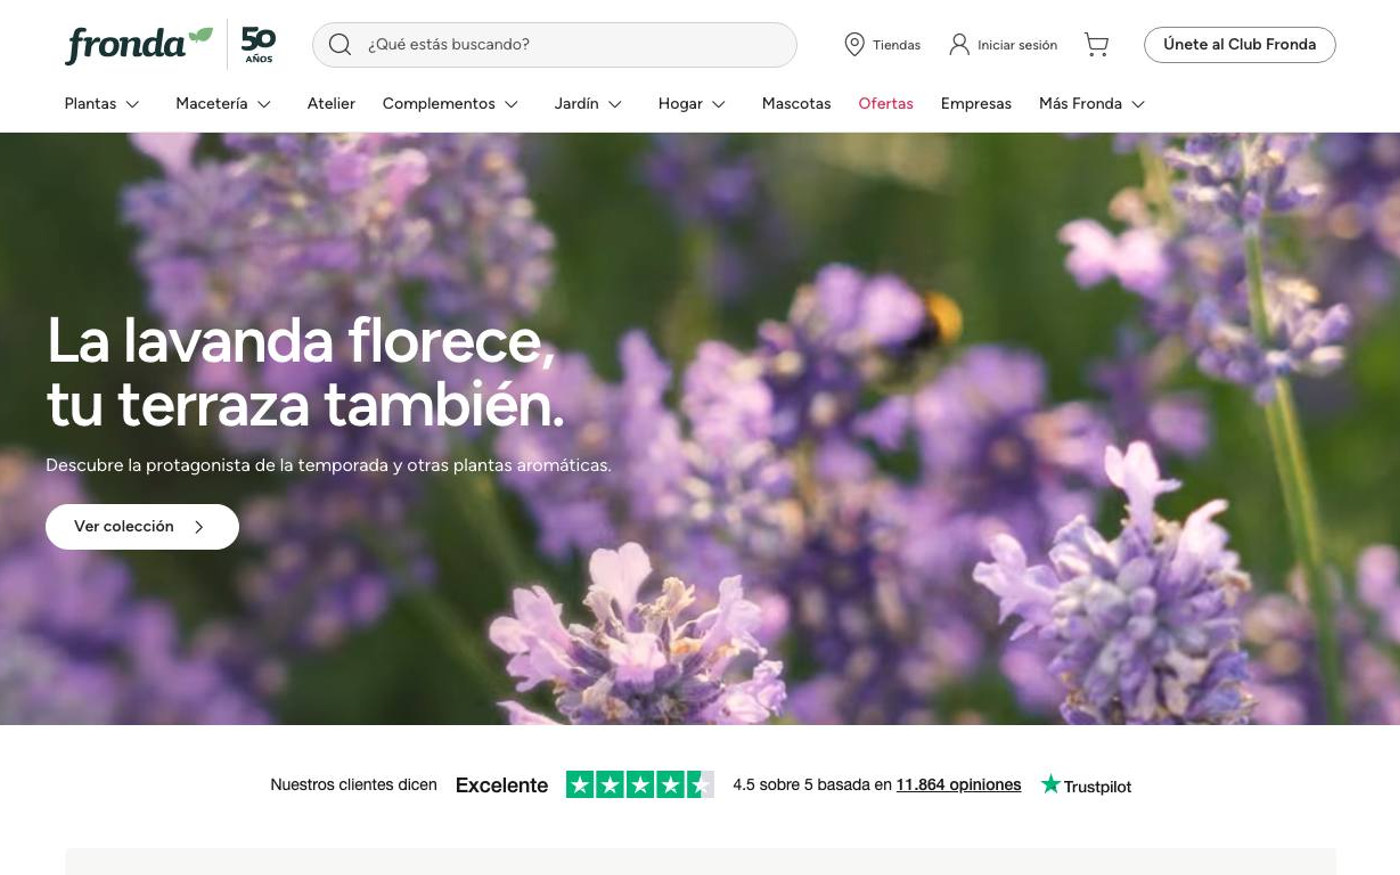Click the arrow in Ver colección button
The width and height of the screenshot is (1400, 875).
pyautogui.click(x=199, y=527)
